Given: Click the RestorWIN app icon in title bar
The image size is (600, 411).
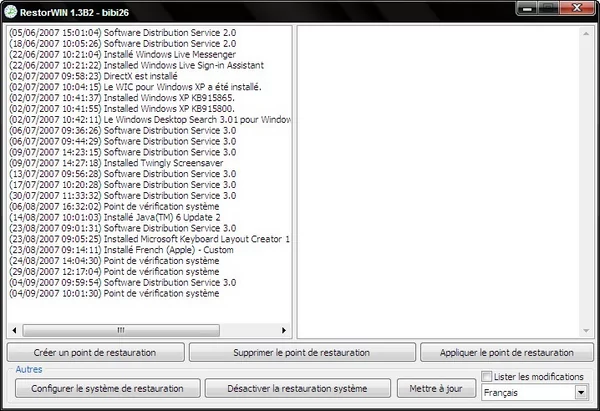Looking at the screenshot, I should click(x=10, y=12).
